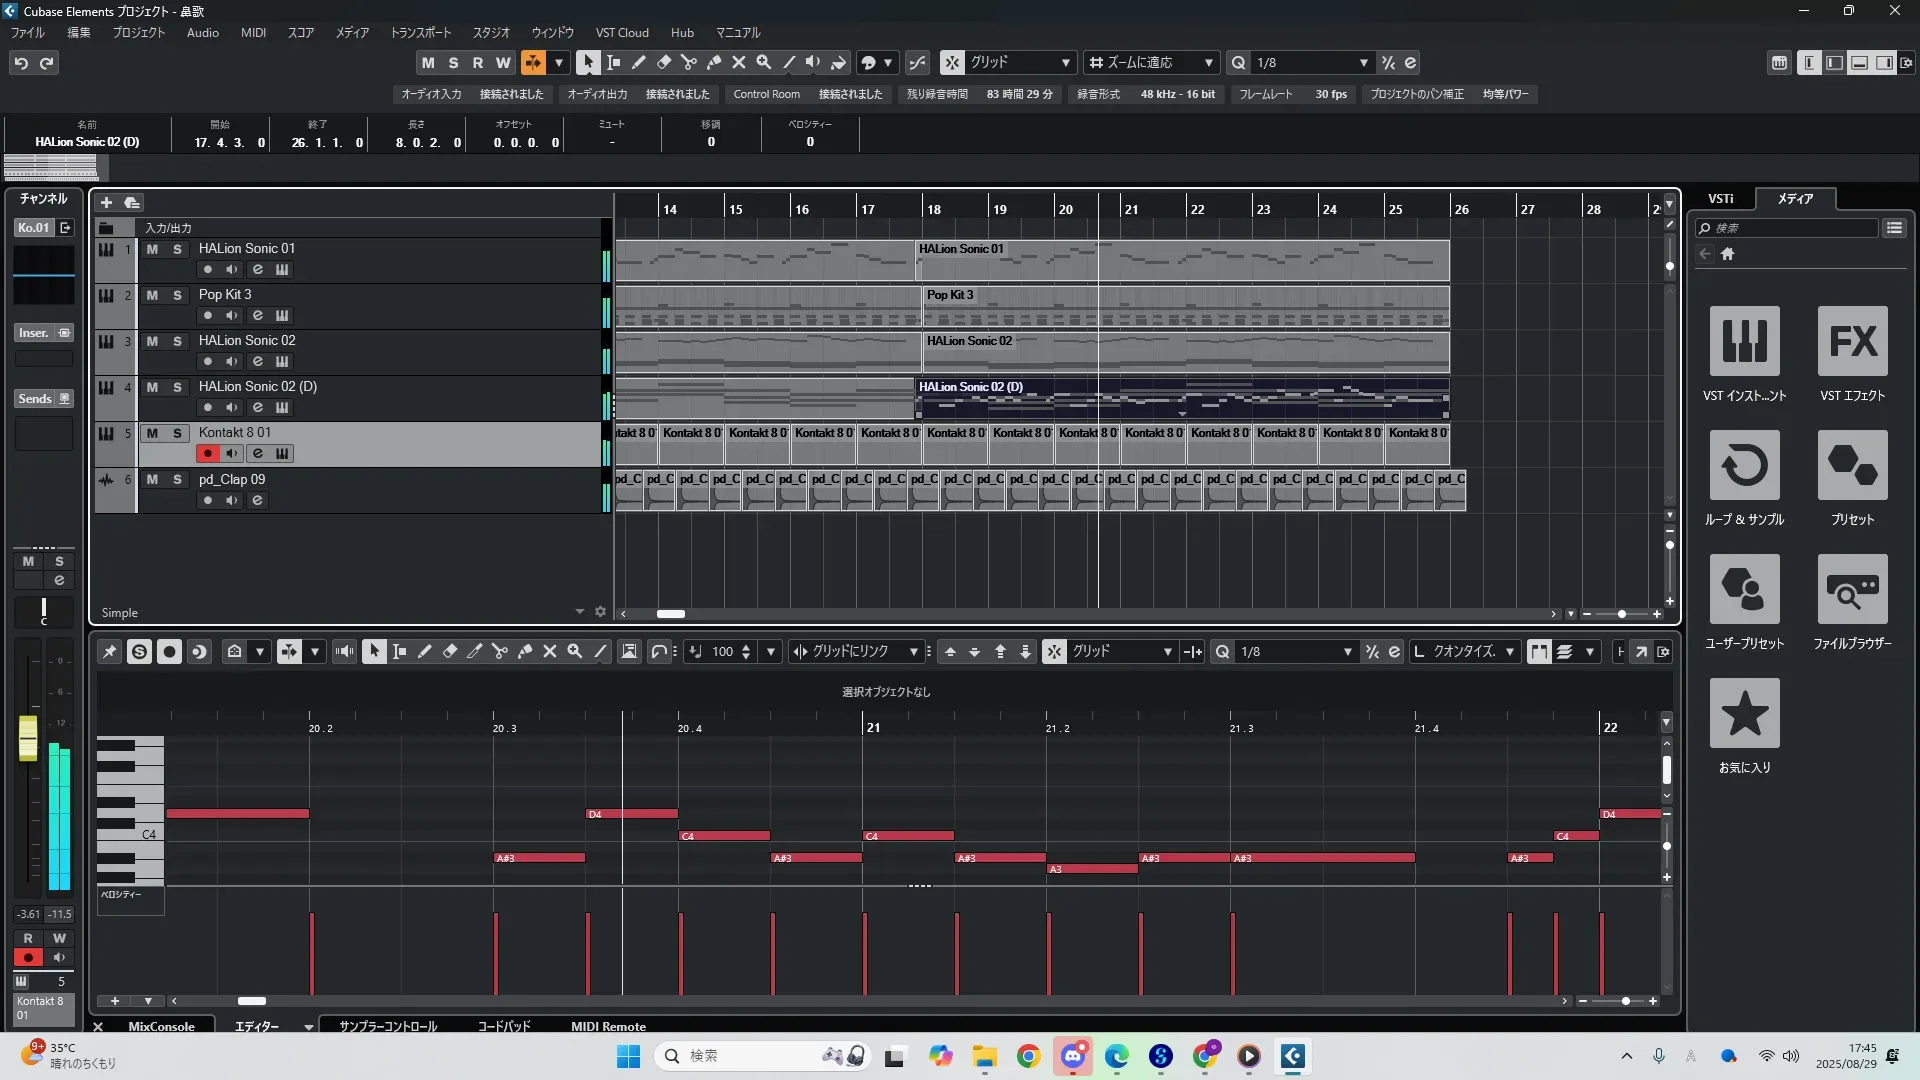Open VST Instruments media tile
1920x1080 pixels.
(x=1744, y=341)
